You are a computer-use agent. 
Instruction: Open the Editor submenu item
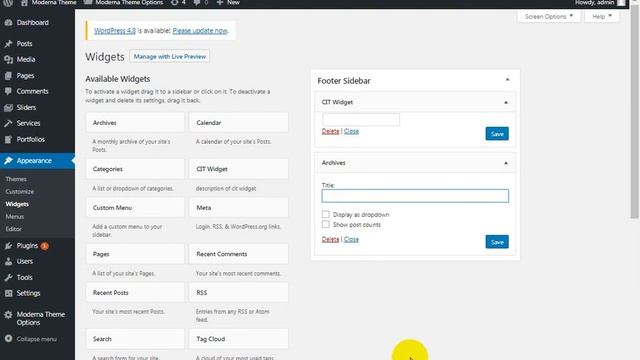click(x=13, y=229)
